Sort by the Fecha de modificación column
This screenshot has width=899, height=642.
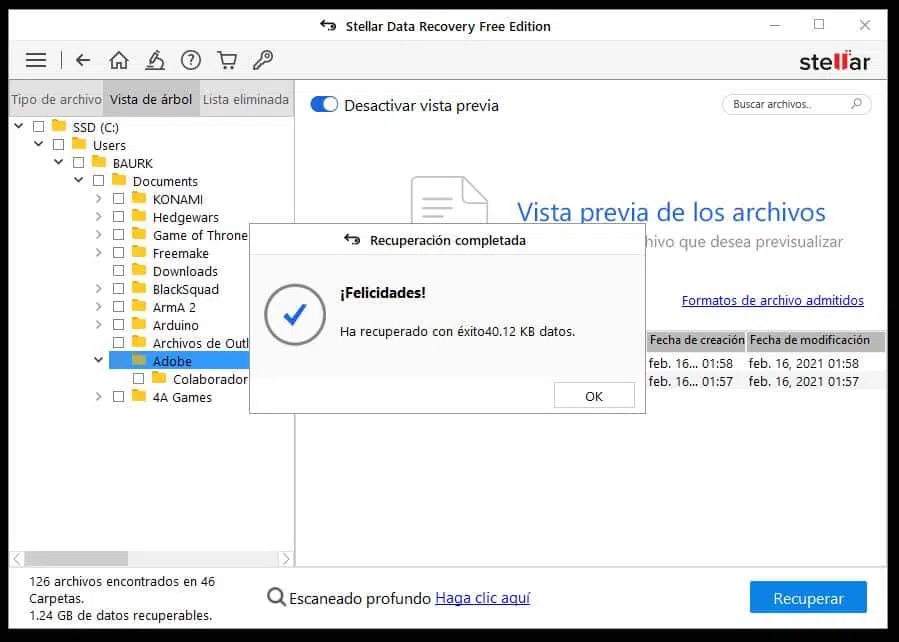pyautogui.click(x=816, y=340)
